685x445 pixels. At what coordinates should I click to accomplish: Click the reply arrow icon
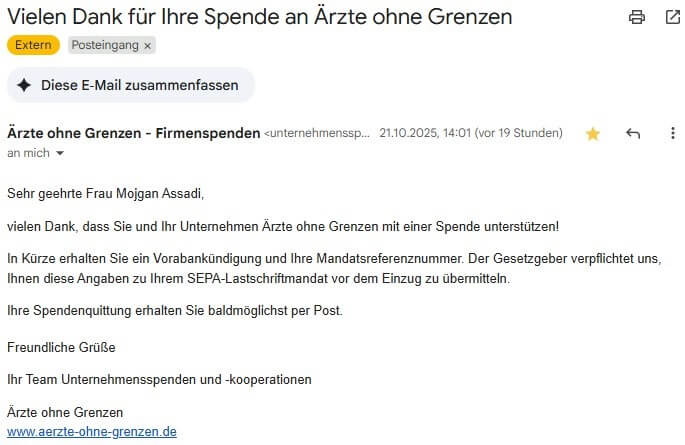(632, 134)
